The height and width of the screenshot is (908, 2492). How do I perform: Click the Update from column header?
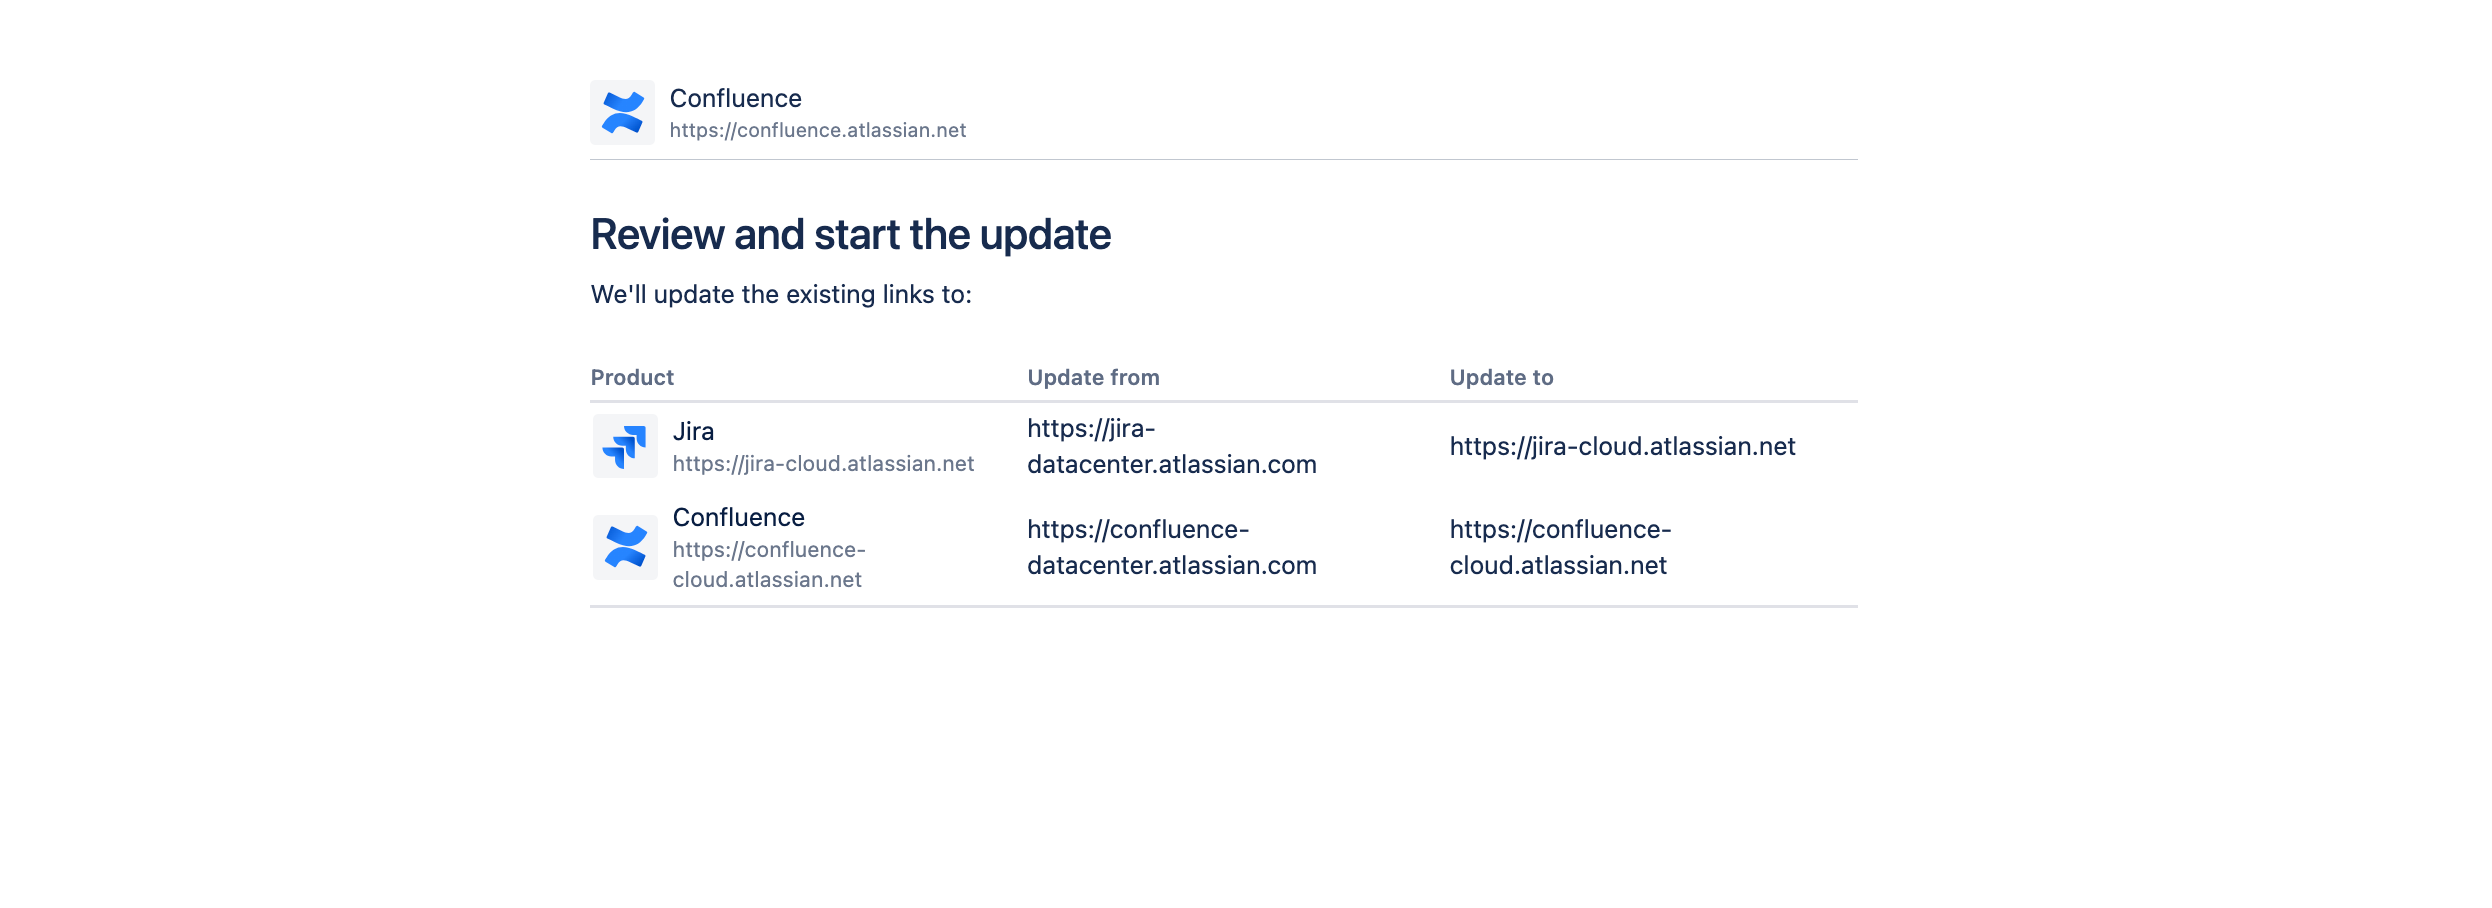click(x=1093, y=377)
